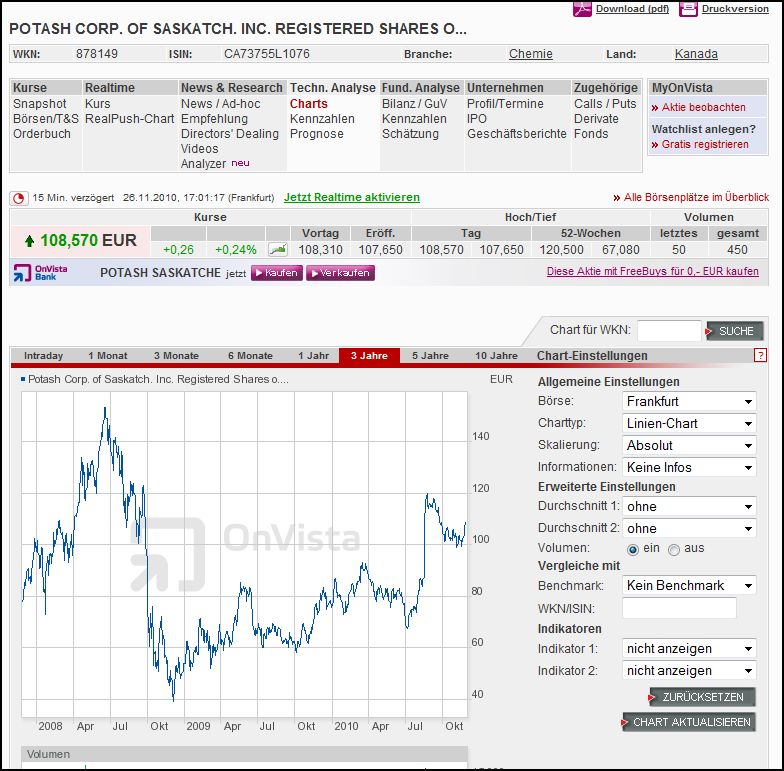Click Jetzt Realtime aktivieren link
784x771 pixels.
352,198
